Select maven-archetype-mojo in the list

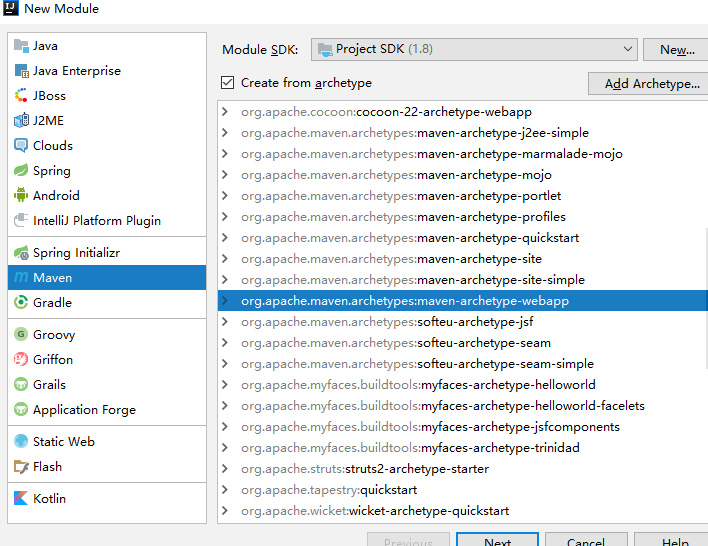point(462,175)
